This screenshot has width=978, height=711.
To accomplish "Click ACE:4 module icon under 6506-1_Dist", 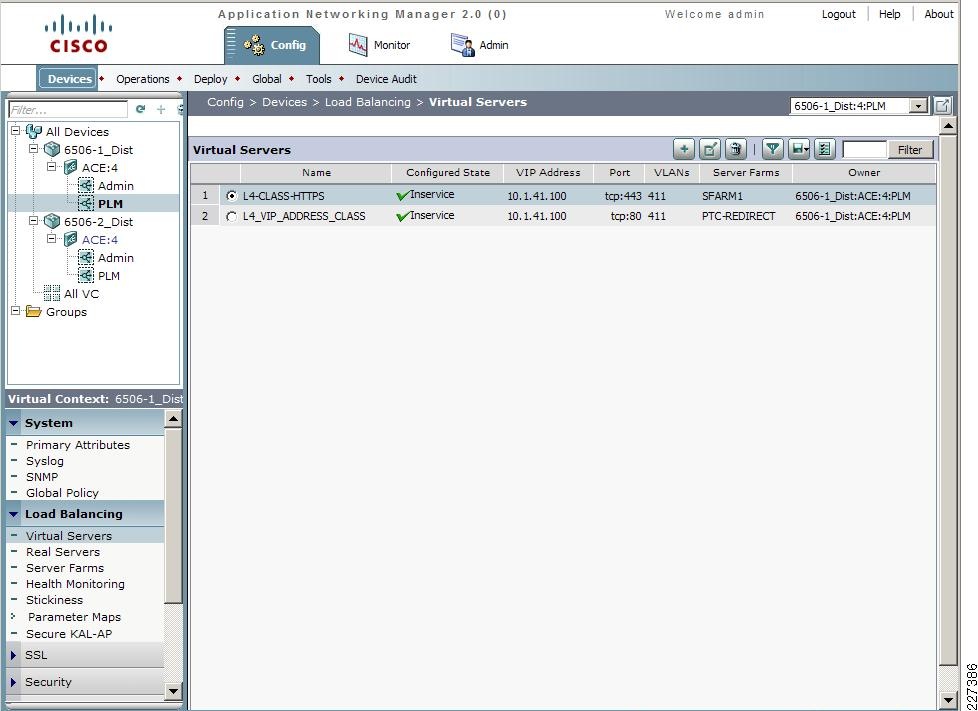I will click(70, 167).
